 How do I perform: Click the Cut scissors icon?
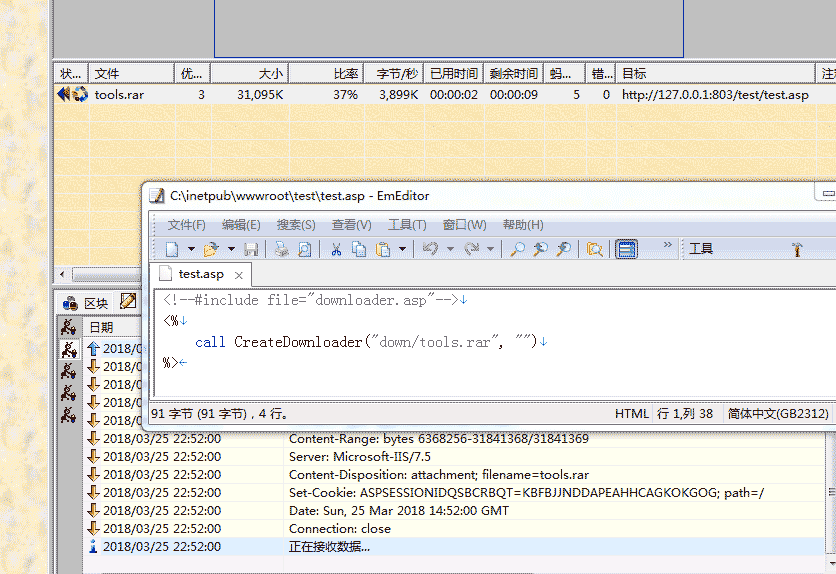(x=336, y=250)
